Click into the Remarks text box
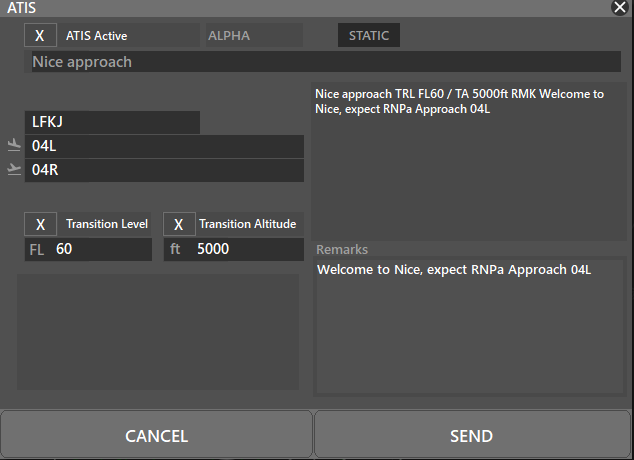 [x=470, y=326]
